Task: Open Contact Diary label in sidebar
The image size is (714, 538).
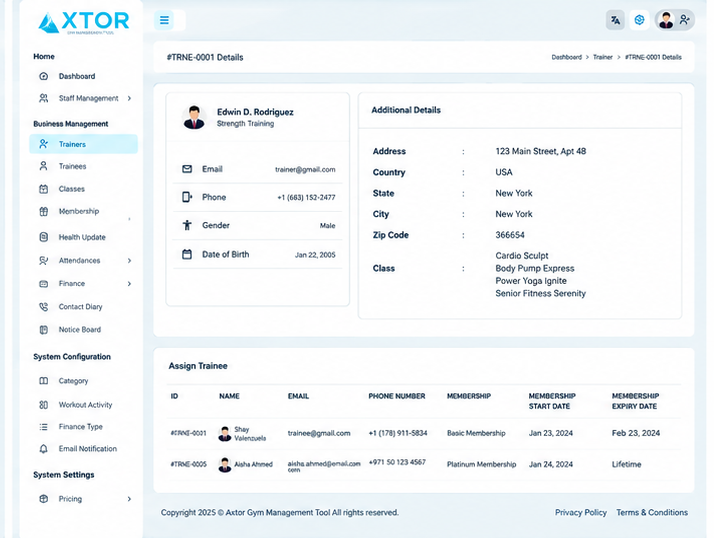Action: (x=81, y=307)
